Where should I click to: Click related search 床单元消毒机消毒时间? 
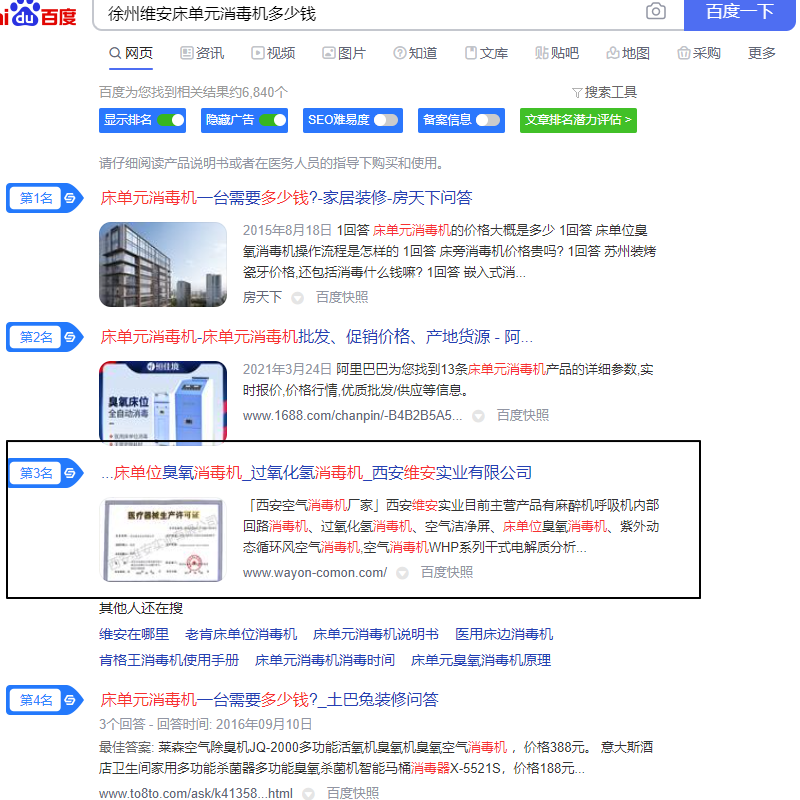pos(325,661)
